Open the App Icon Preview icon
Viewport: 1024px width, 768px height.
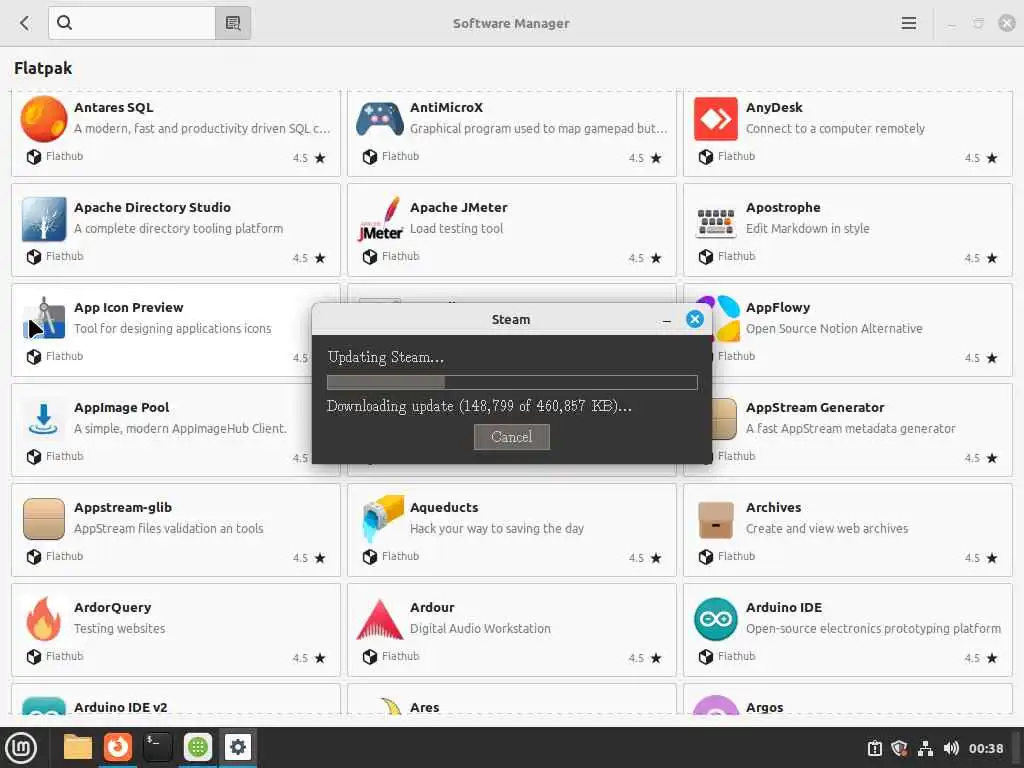coord(44,319)
